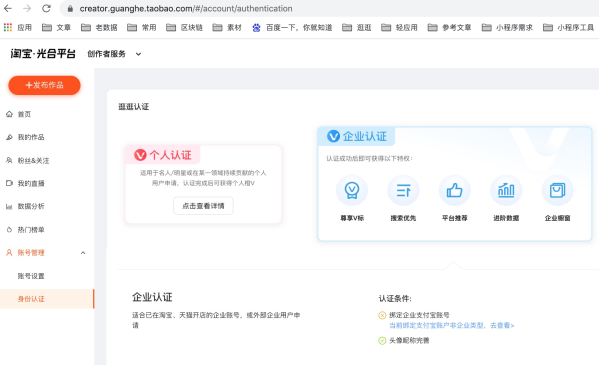Click the 绑定企业支付宝账号 condition text
This screenshot has height=365, width=599.
[x=419, y=315]
